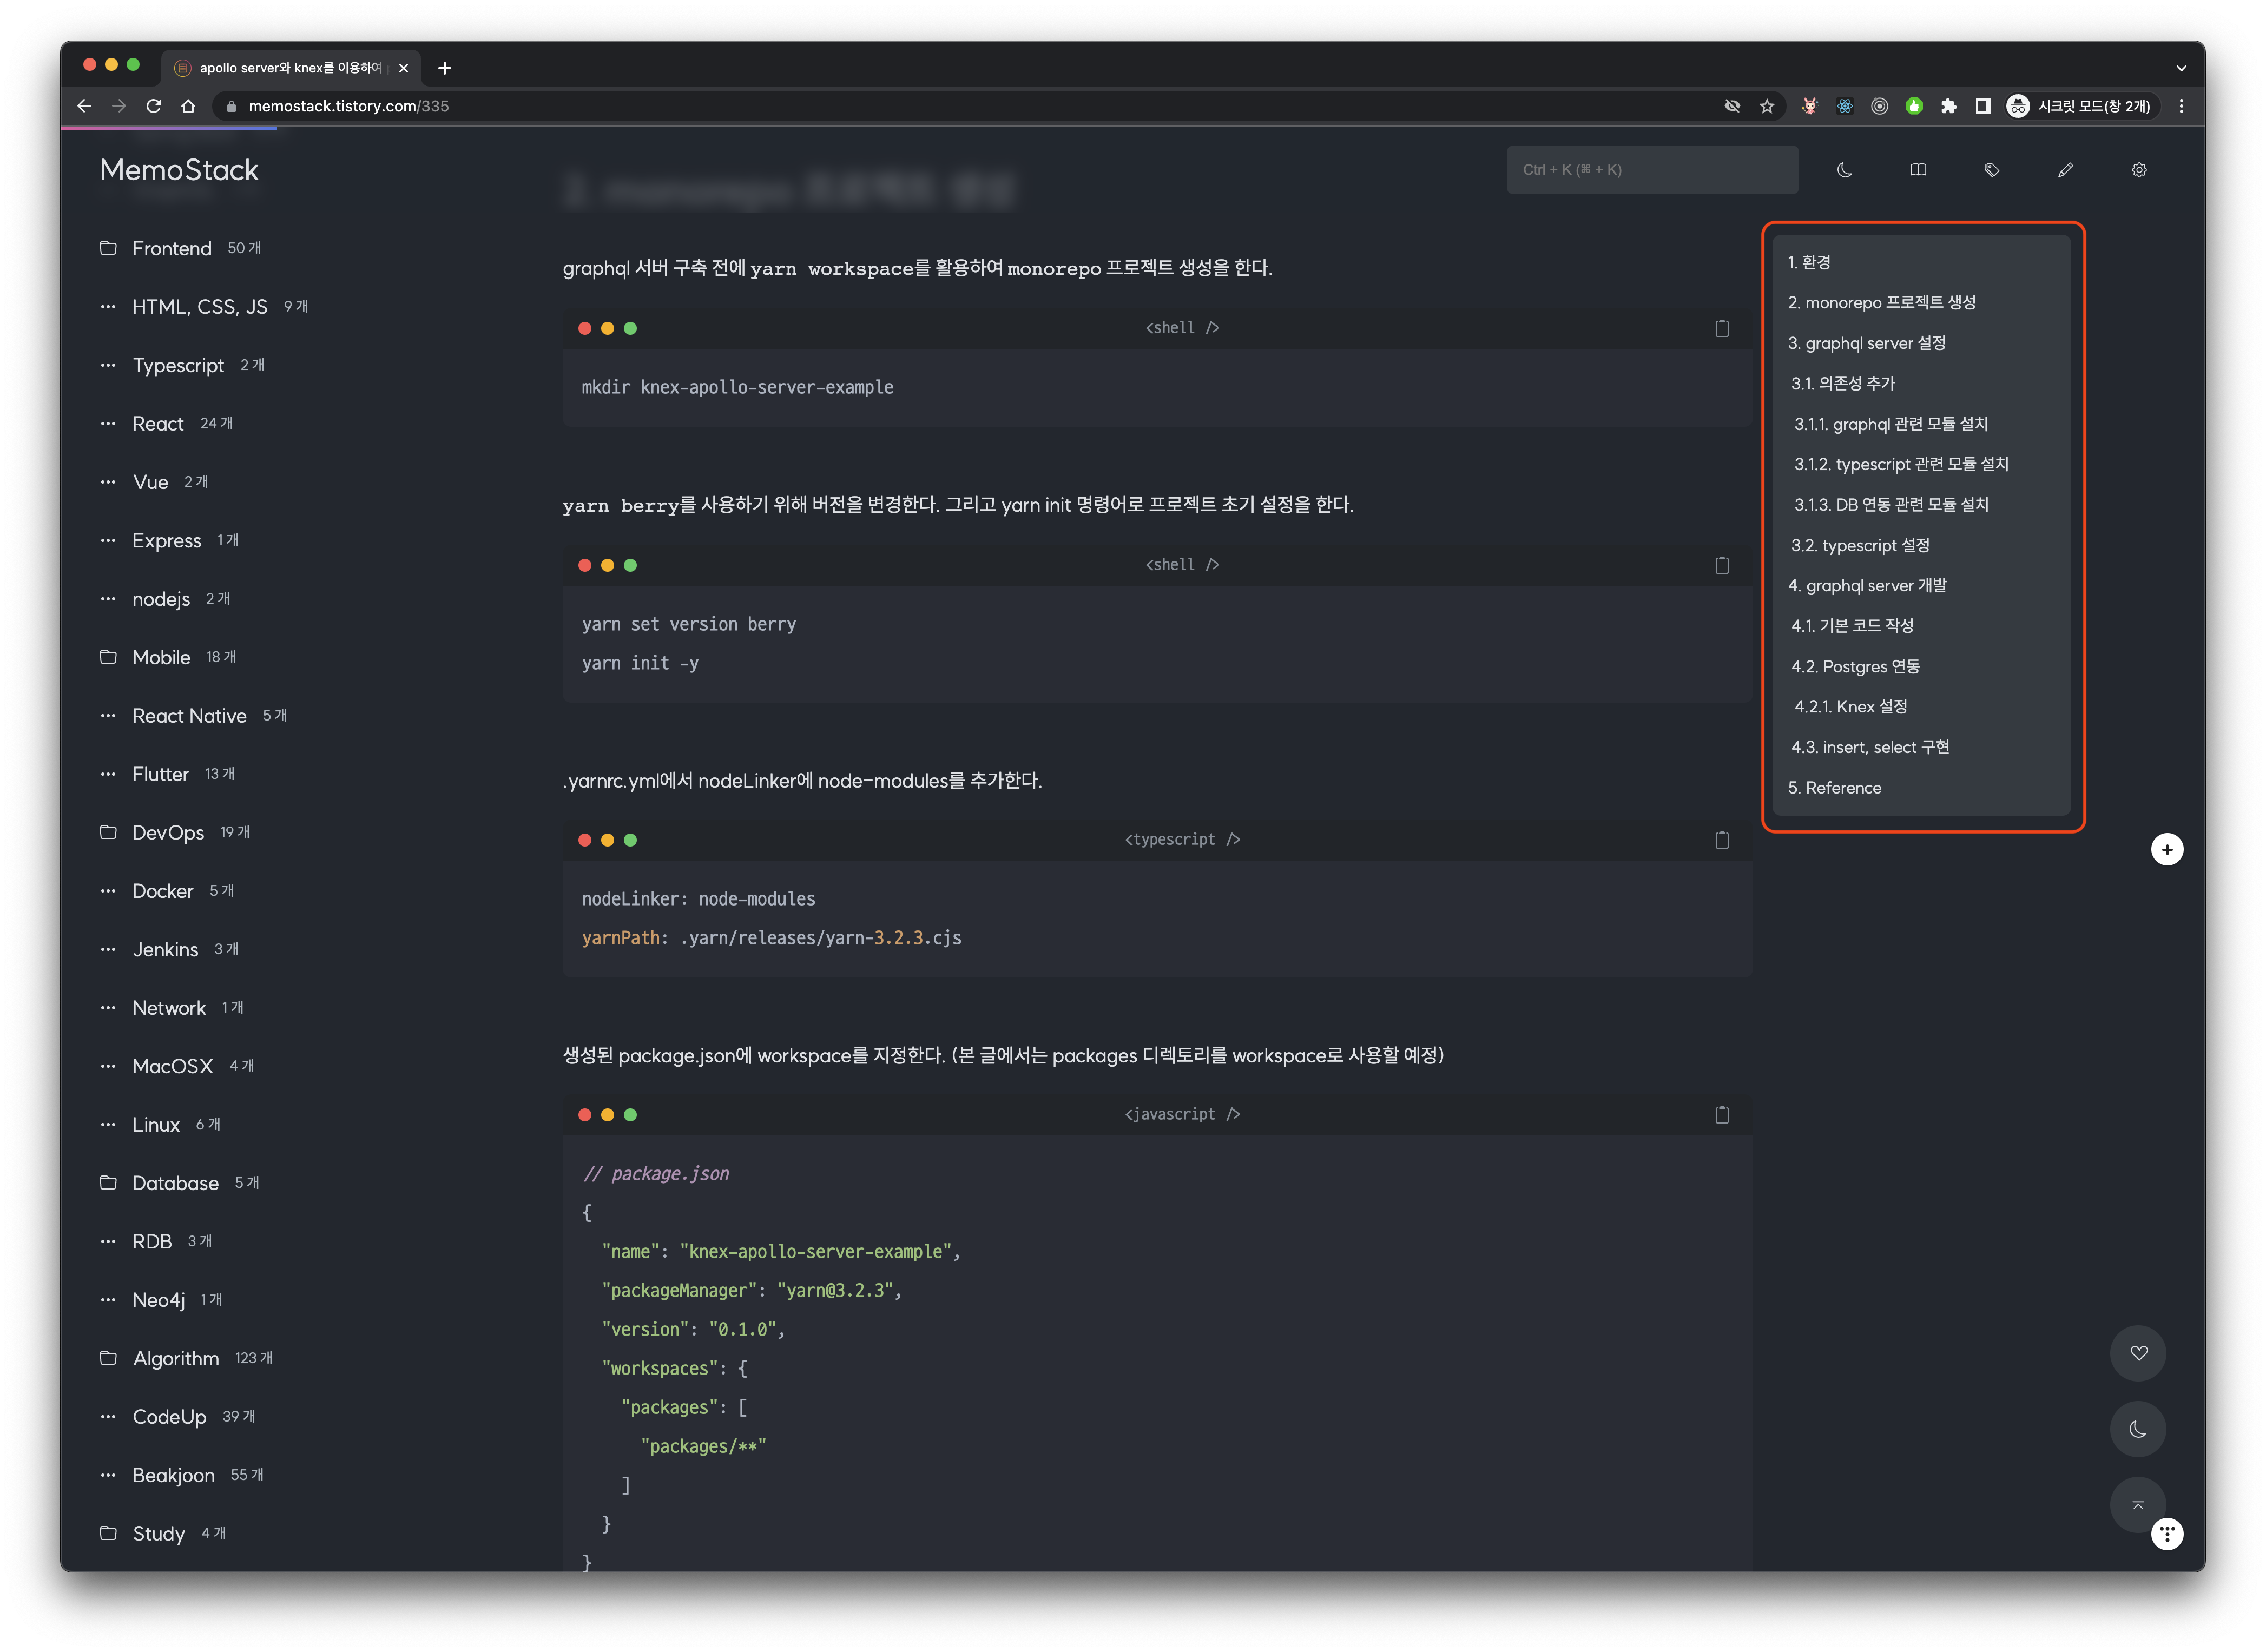The width and height of the screenshot is (2266, 1652).
Task: Copy the nodeLinker typescript code block
Action: click(1721, 840)
